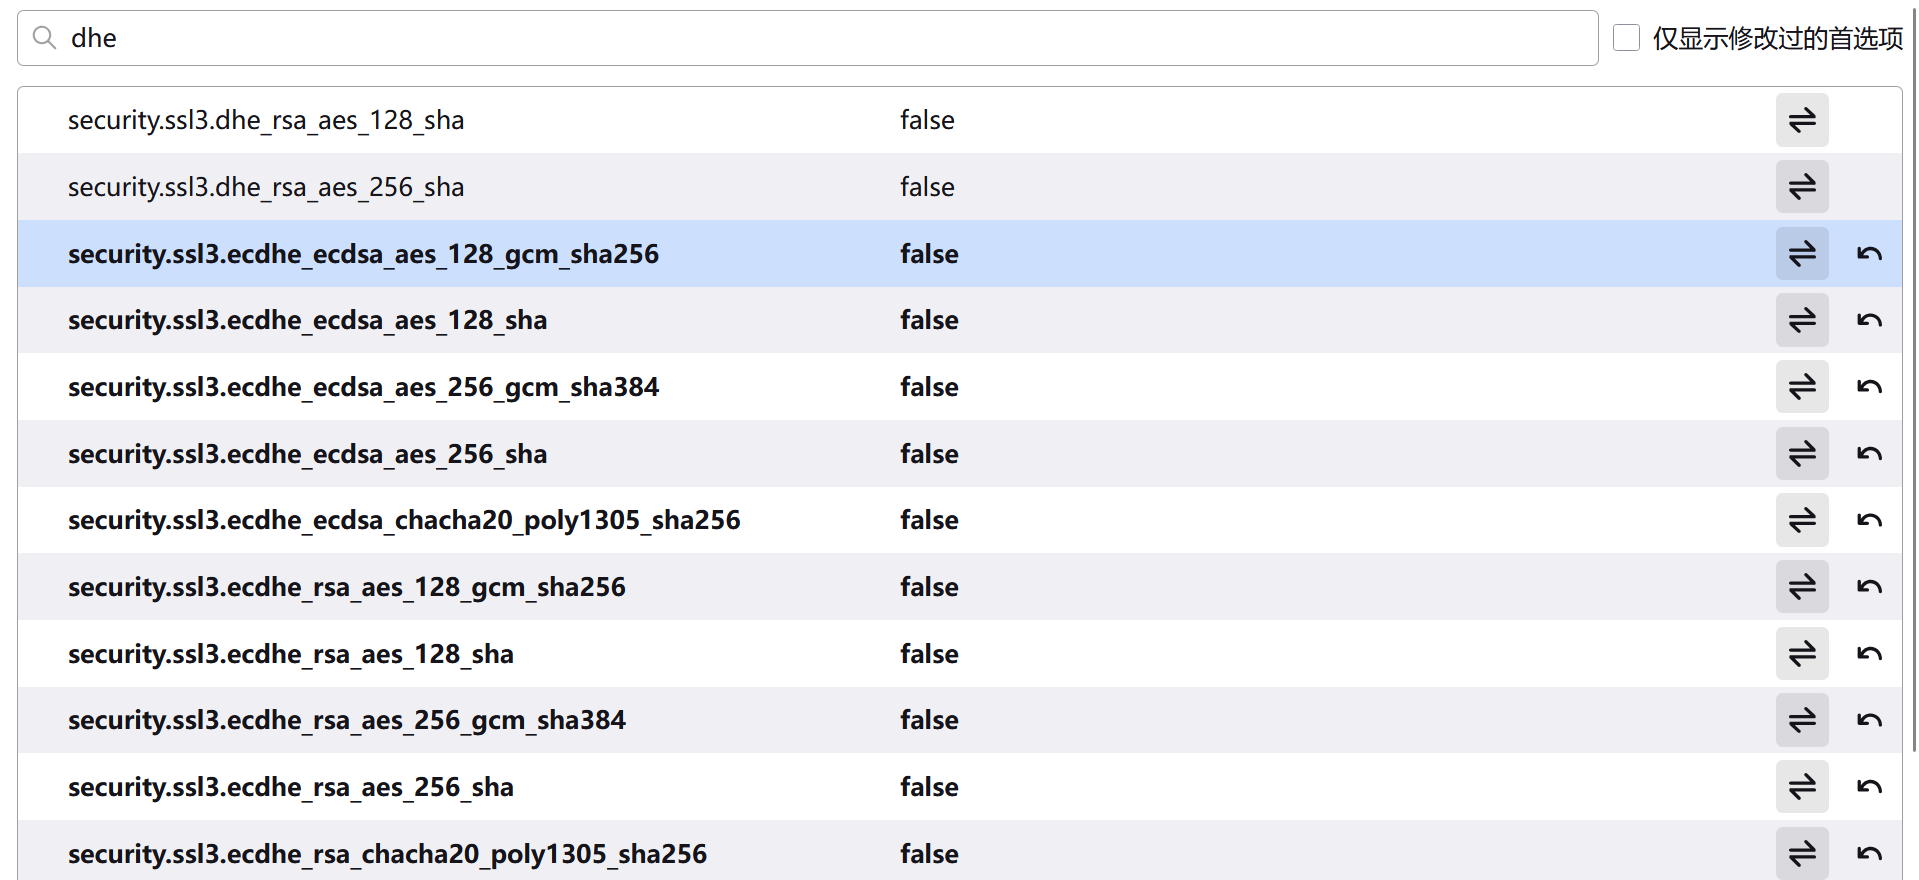Select the security.ssl3.ecdhe_rsa_aes_128_sha name
This screenshot has height=880, width=1919.
point(290,654)
